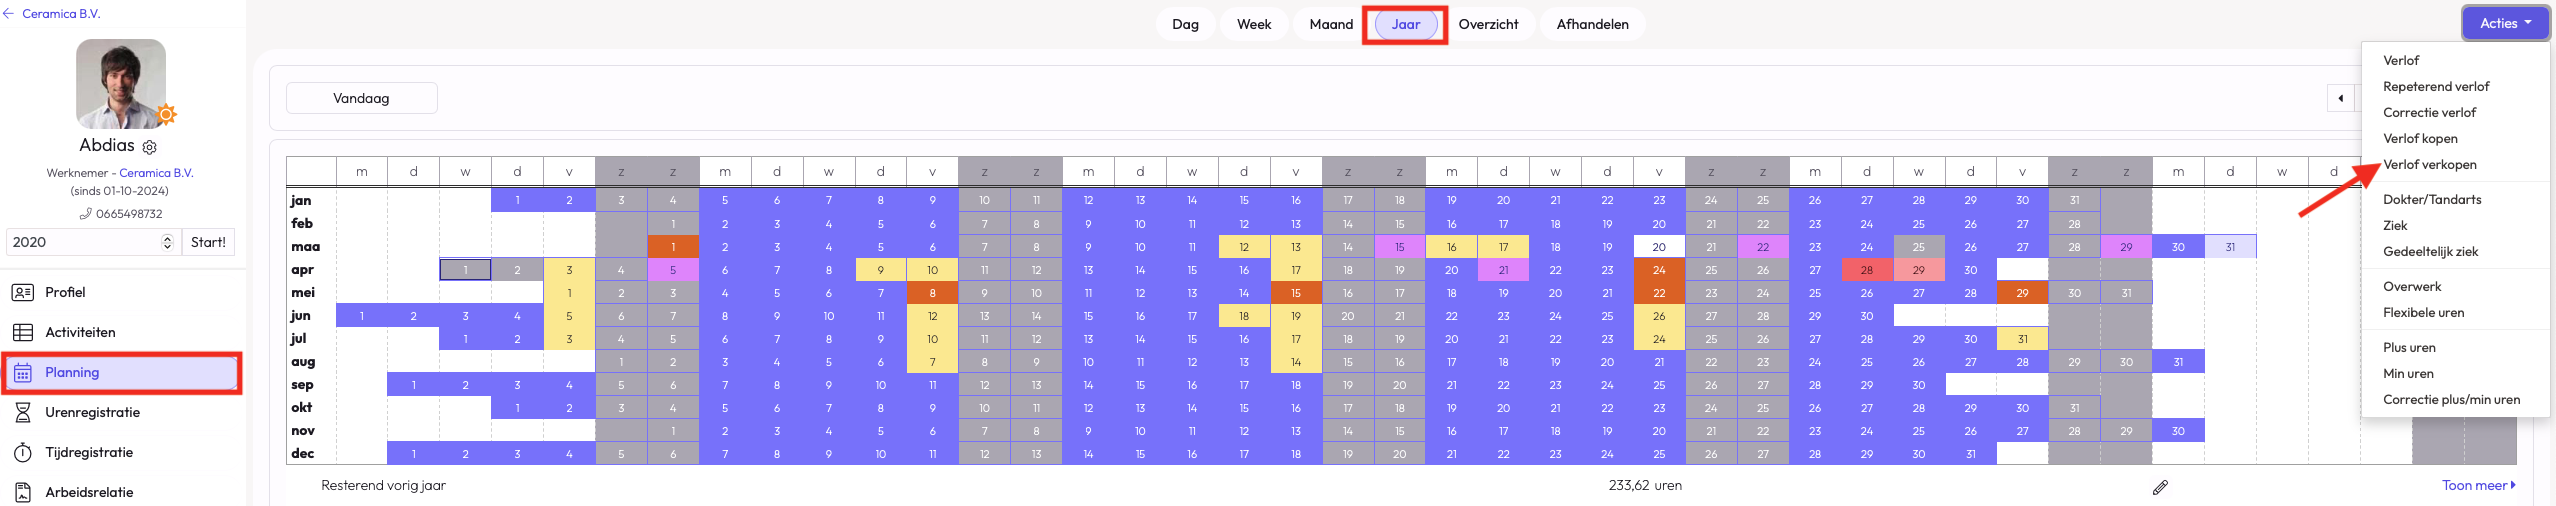Viewport: 2556px width, 506px height.
Task: Click the pencil edit icon for remaining hours
Action: coord(2160,487)
